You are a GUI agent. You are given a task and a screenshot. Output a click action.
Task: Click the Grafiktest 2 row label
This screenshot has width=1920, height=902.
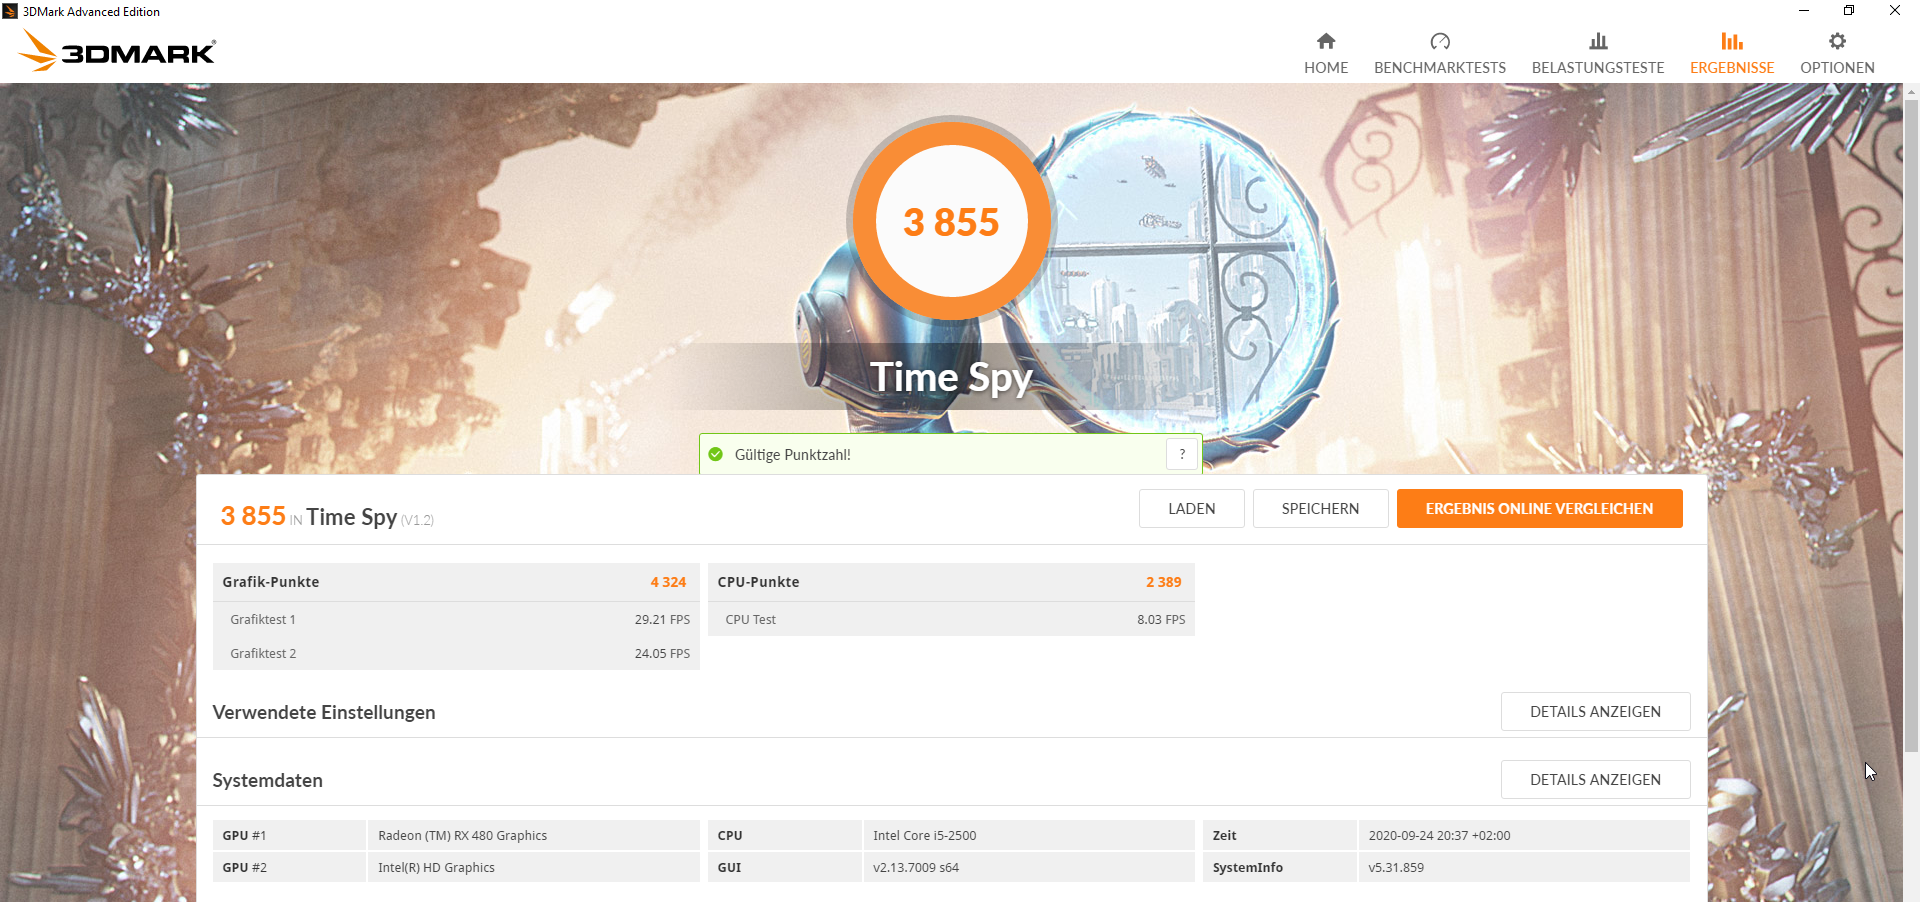click(263, 653)
